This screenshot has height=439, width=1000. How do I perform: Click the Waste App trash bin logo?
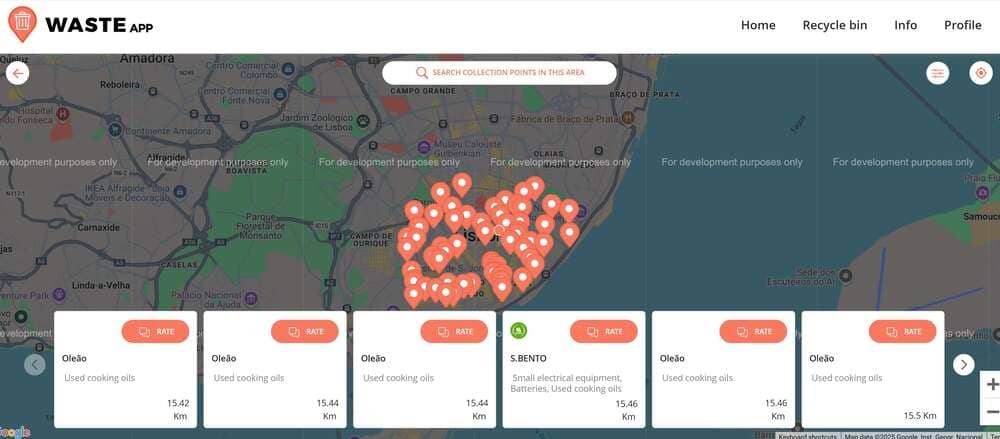click(22, 24)
